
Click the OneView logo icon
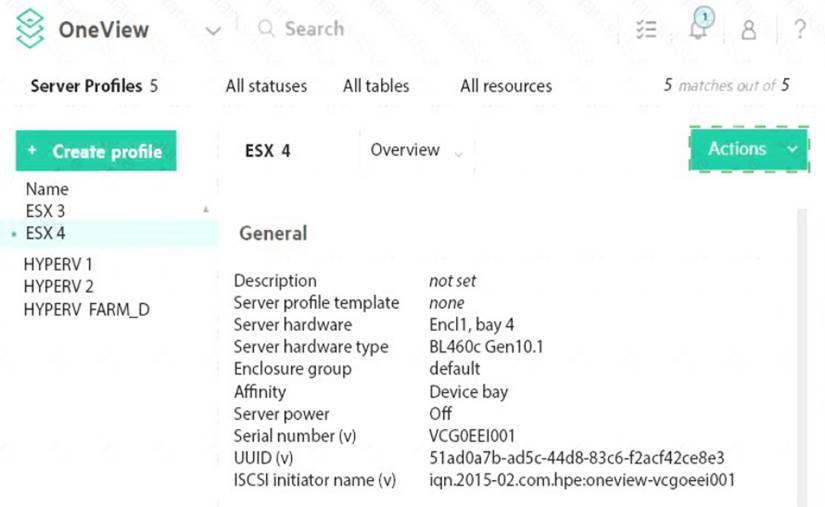tap(30, 29)
